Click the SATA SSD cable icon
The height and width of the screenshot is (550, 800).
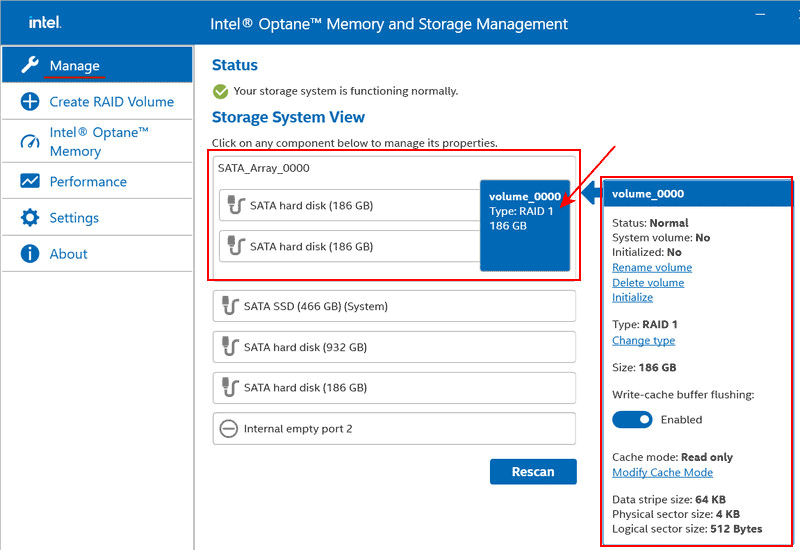pyautogui.click(x=229, y=306)
